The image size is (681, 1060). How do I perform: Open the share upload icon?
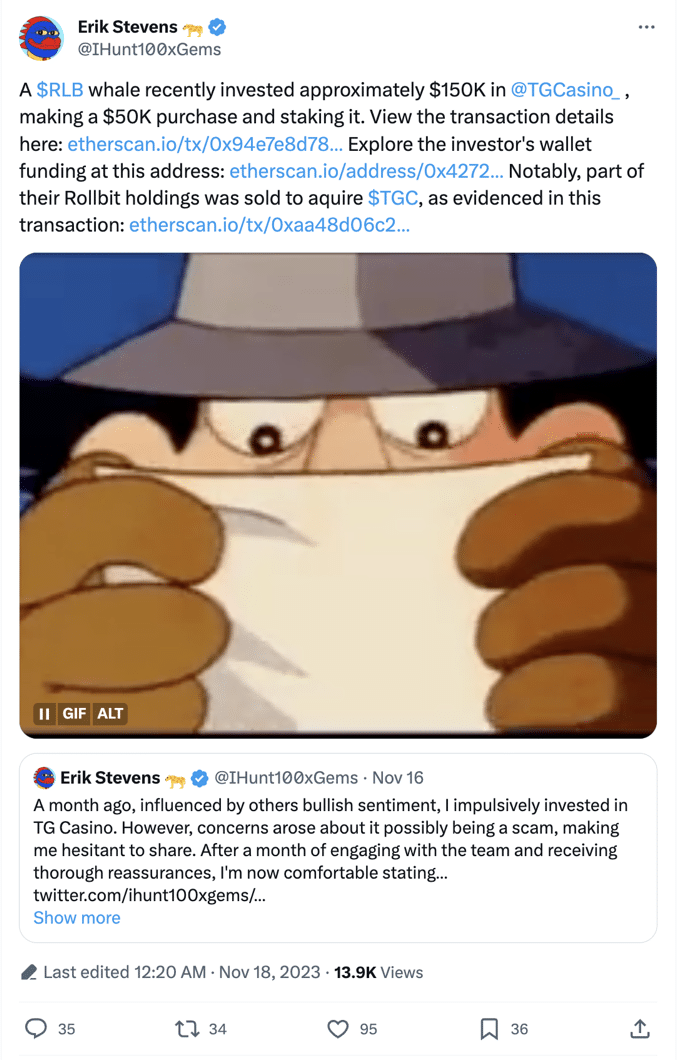tap(640, 1029)
